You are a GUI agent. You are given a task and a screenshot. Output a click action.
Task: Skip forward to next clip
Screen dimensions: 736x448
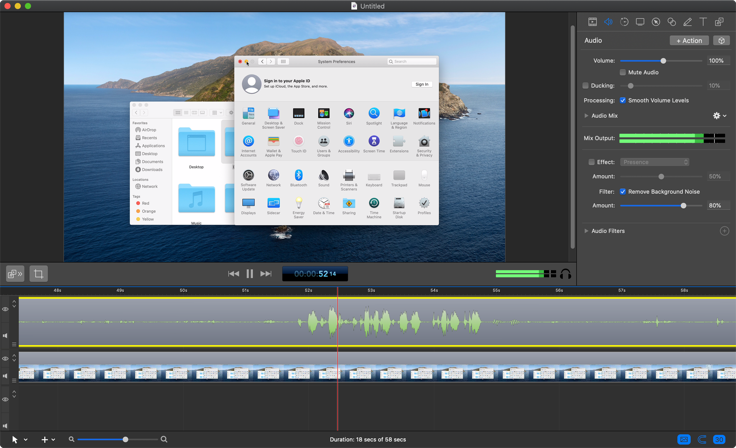point(266,274)
